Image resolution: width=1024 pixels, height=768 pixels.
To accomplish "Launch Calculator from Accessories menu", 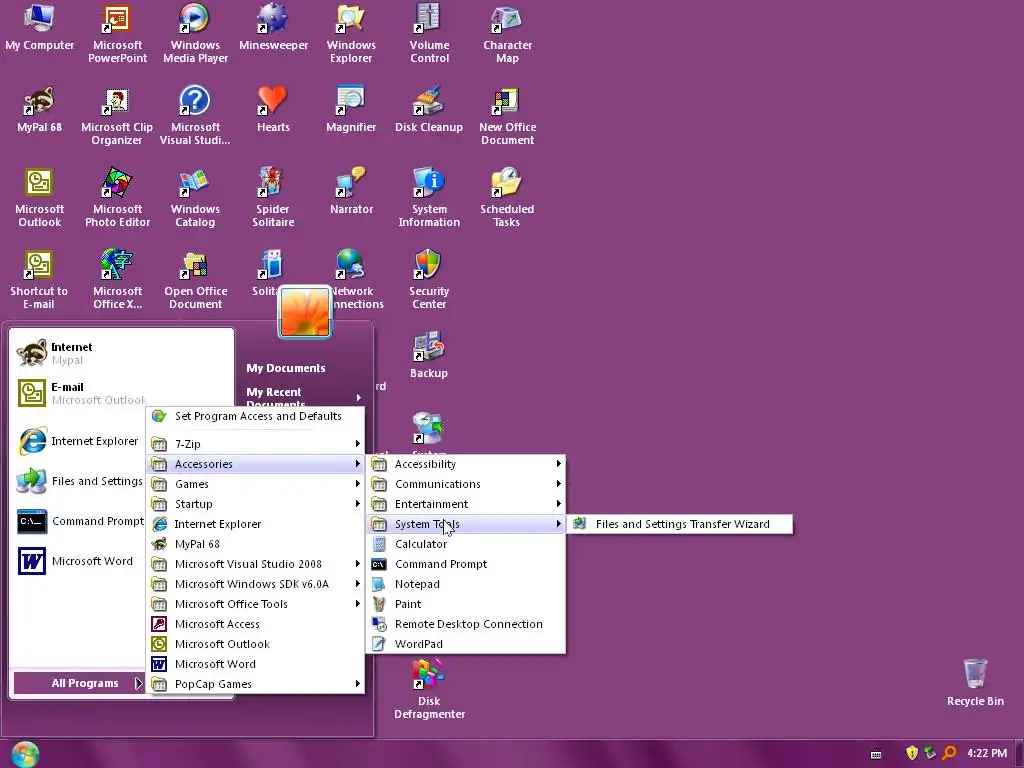I will (x=466, y=544).
